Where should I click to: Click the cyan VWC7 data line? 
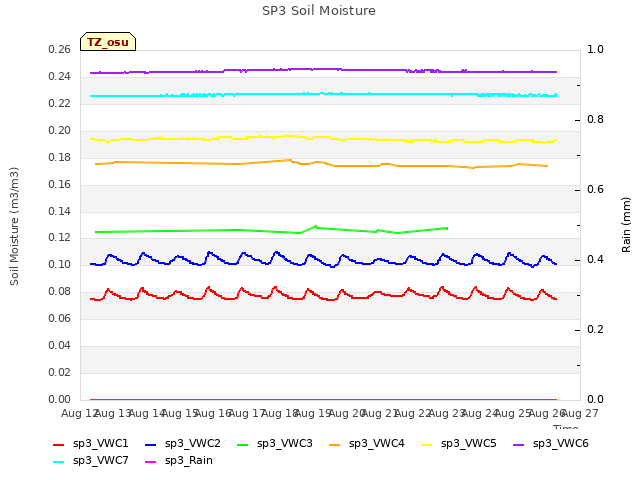coord(322,94)
